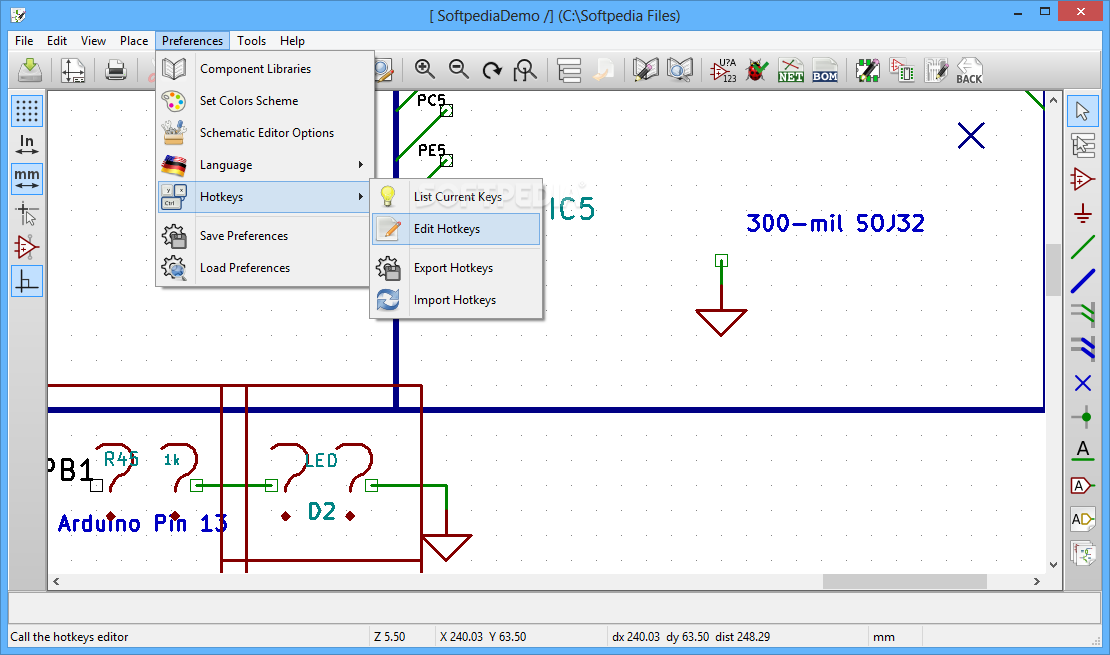Select Import Hotkeys
The width and height of the screenshot is (1110, 655).
click(457, 300)
